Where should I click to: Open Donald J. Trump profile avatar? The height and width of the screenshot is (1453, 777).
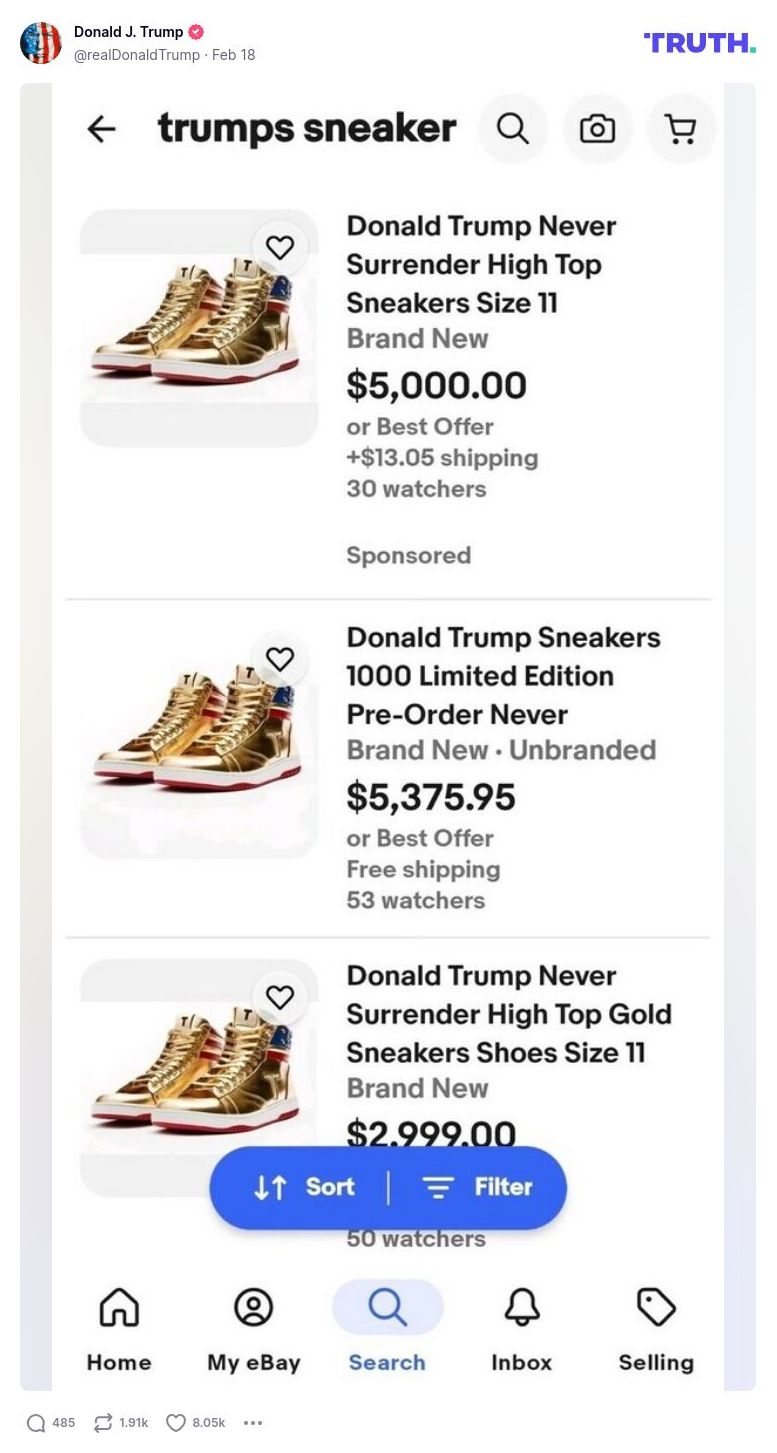(41, 43)
